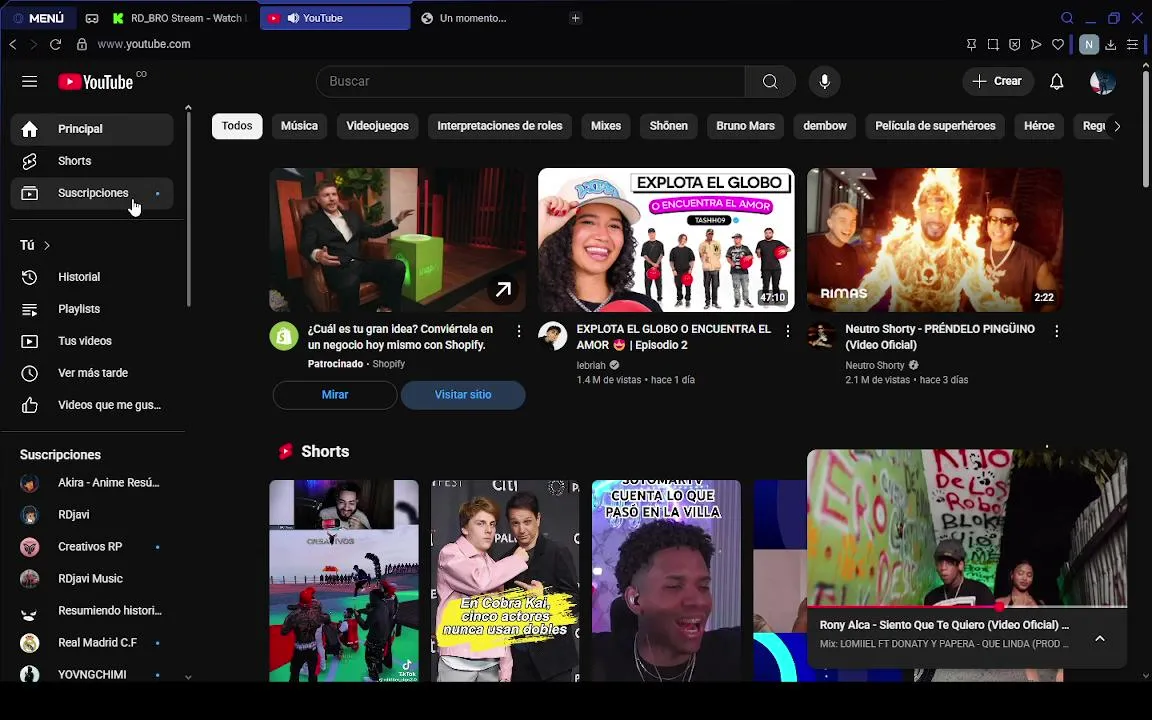Open the browser easy setup icon
This screenshot has height=720, width=1152.
coord(1132,45)
